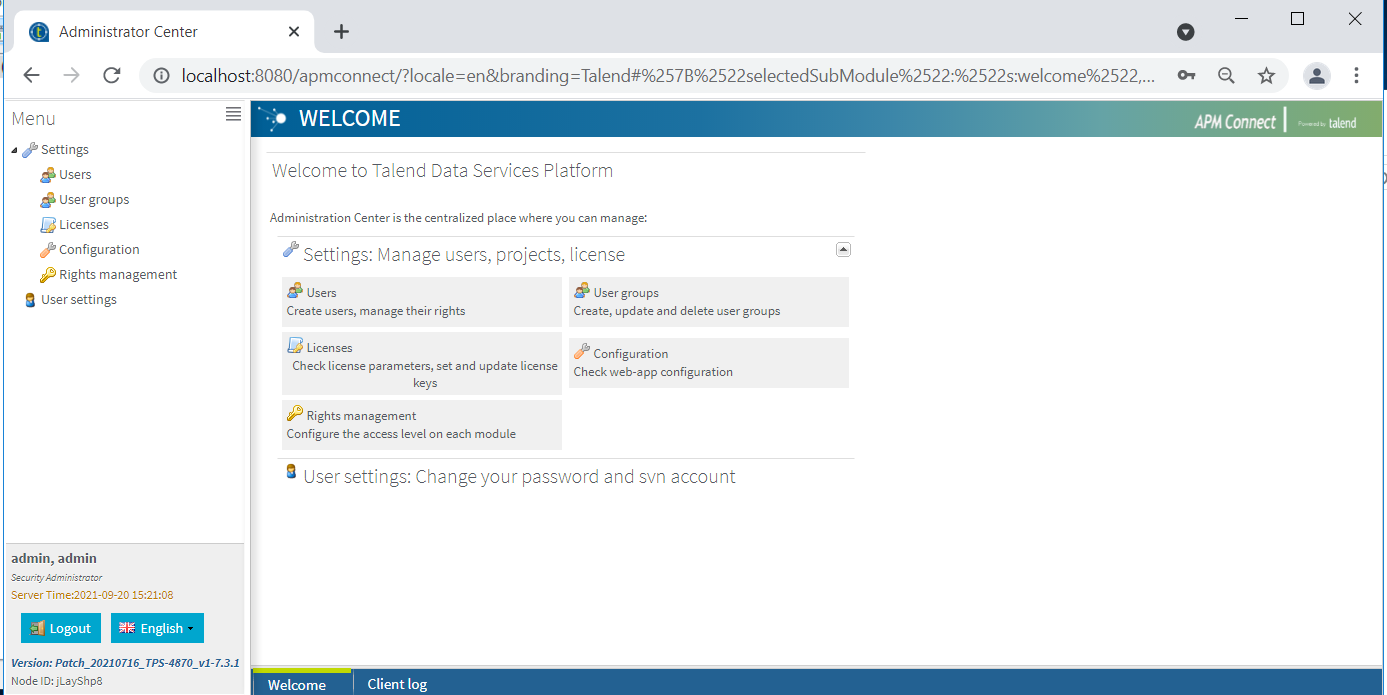Click the Version Patch_20210716 text
Viewport: 1387px width, 695px height.
[x=125, y=663]
